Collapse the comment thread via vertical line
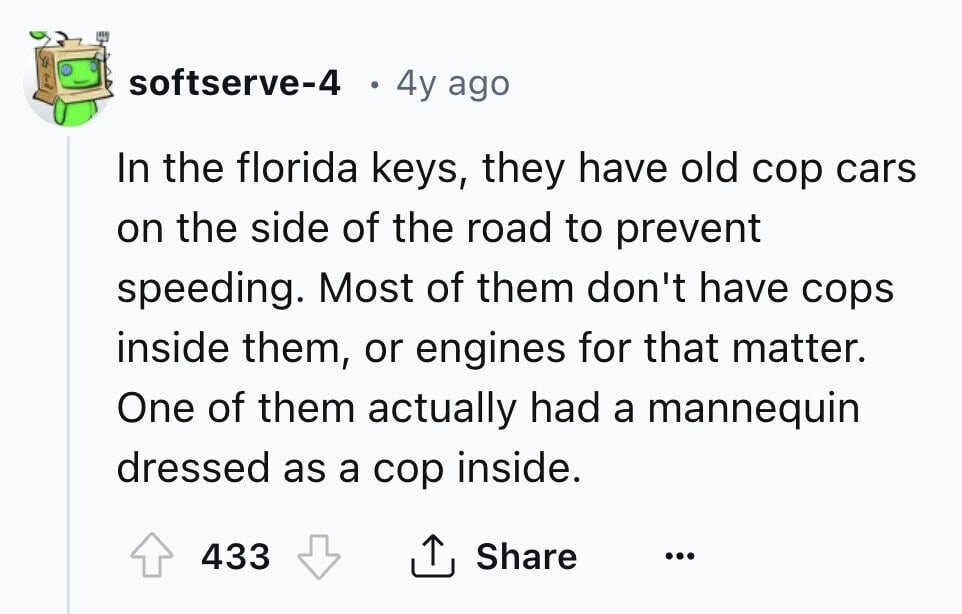The width and height of the screenshot is (962, 614). [x=68, y=374]
